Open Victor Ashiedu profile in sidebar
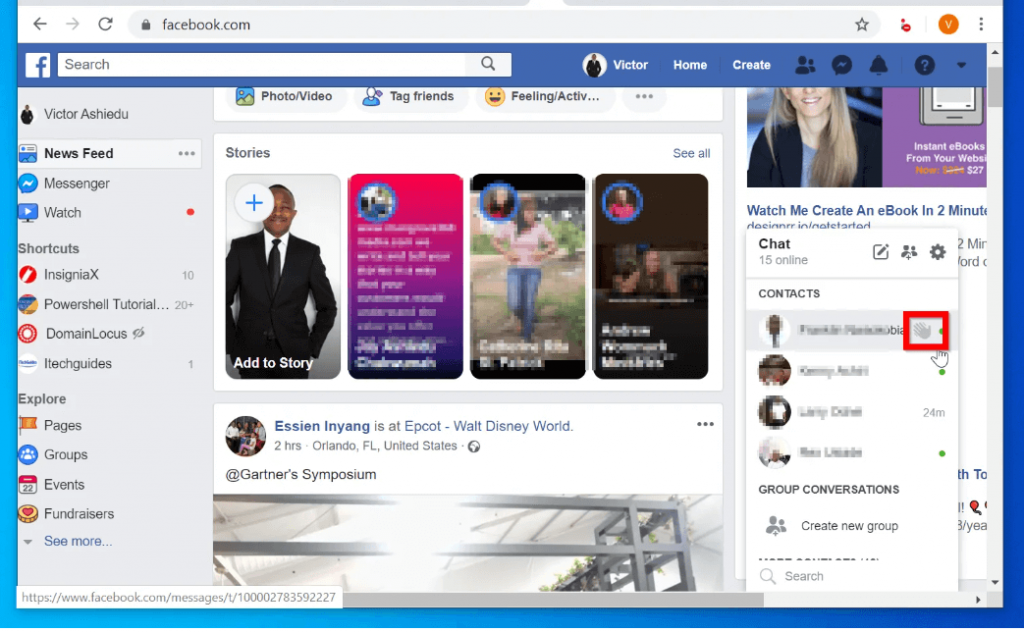The height and width of the screenshot is (632, 1024). [x=86, y=114]
